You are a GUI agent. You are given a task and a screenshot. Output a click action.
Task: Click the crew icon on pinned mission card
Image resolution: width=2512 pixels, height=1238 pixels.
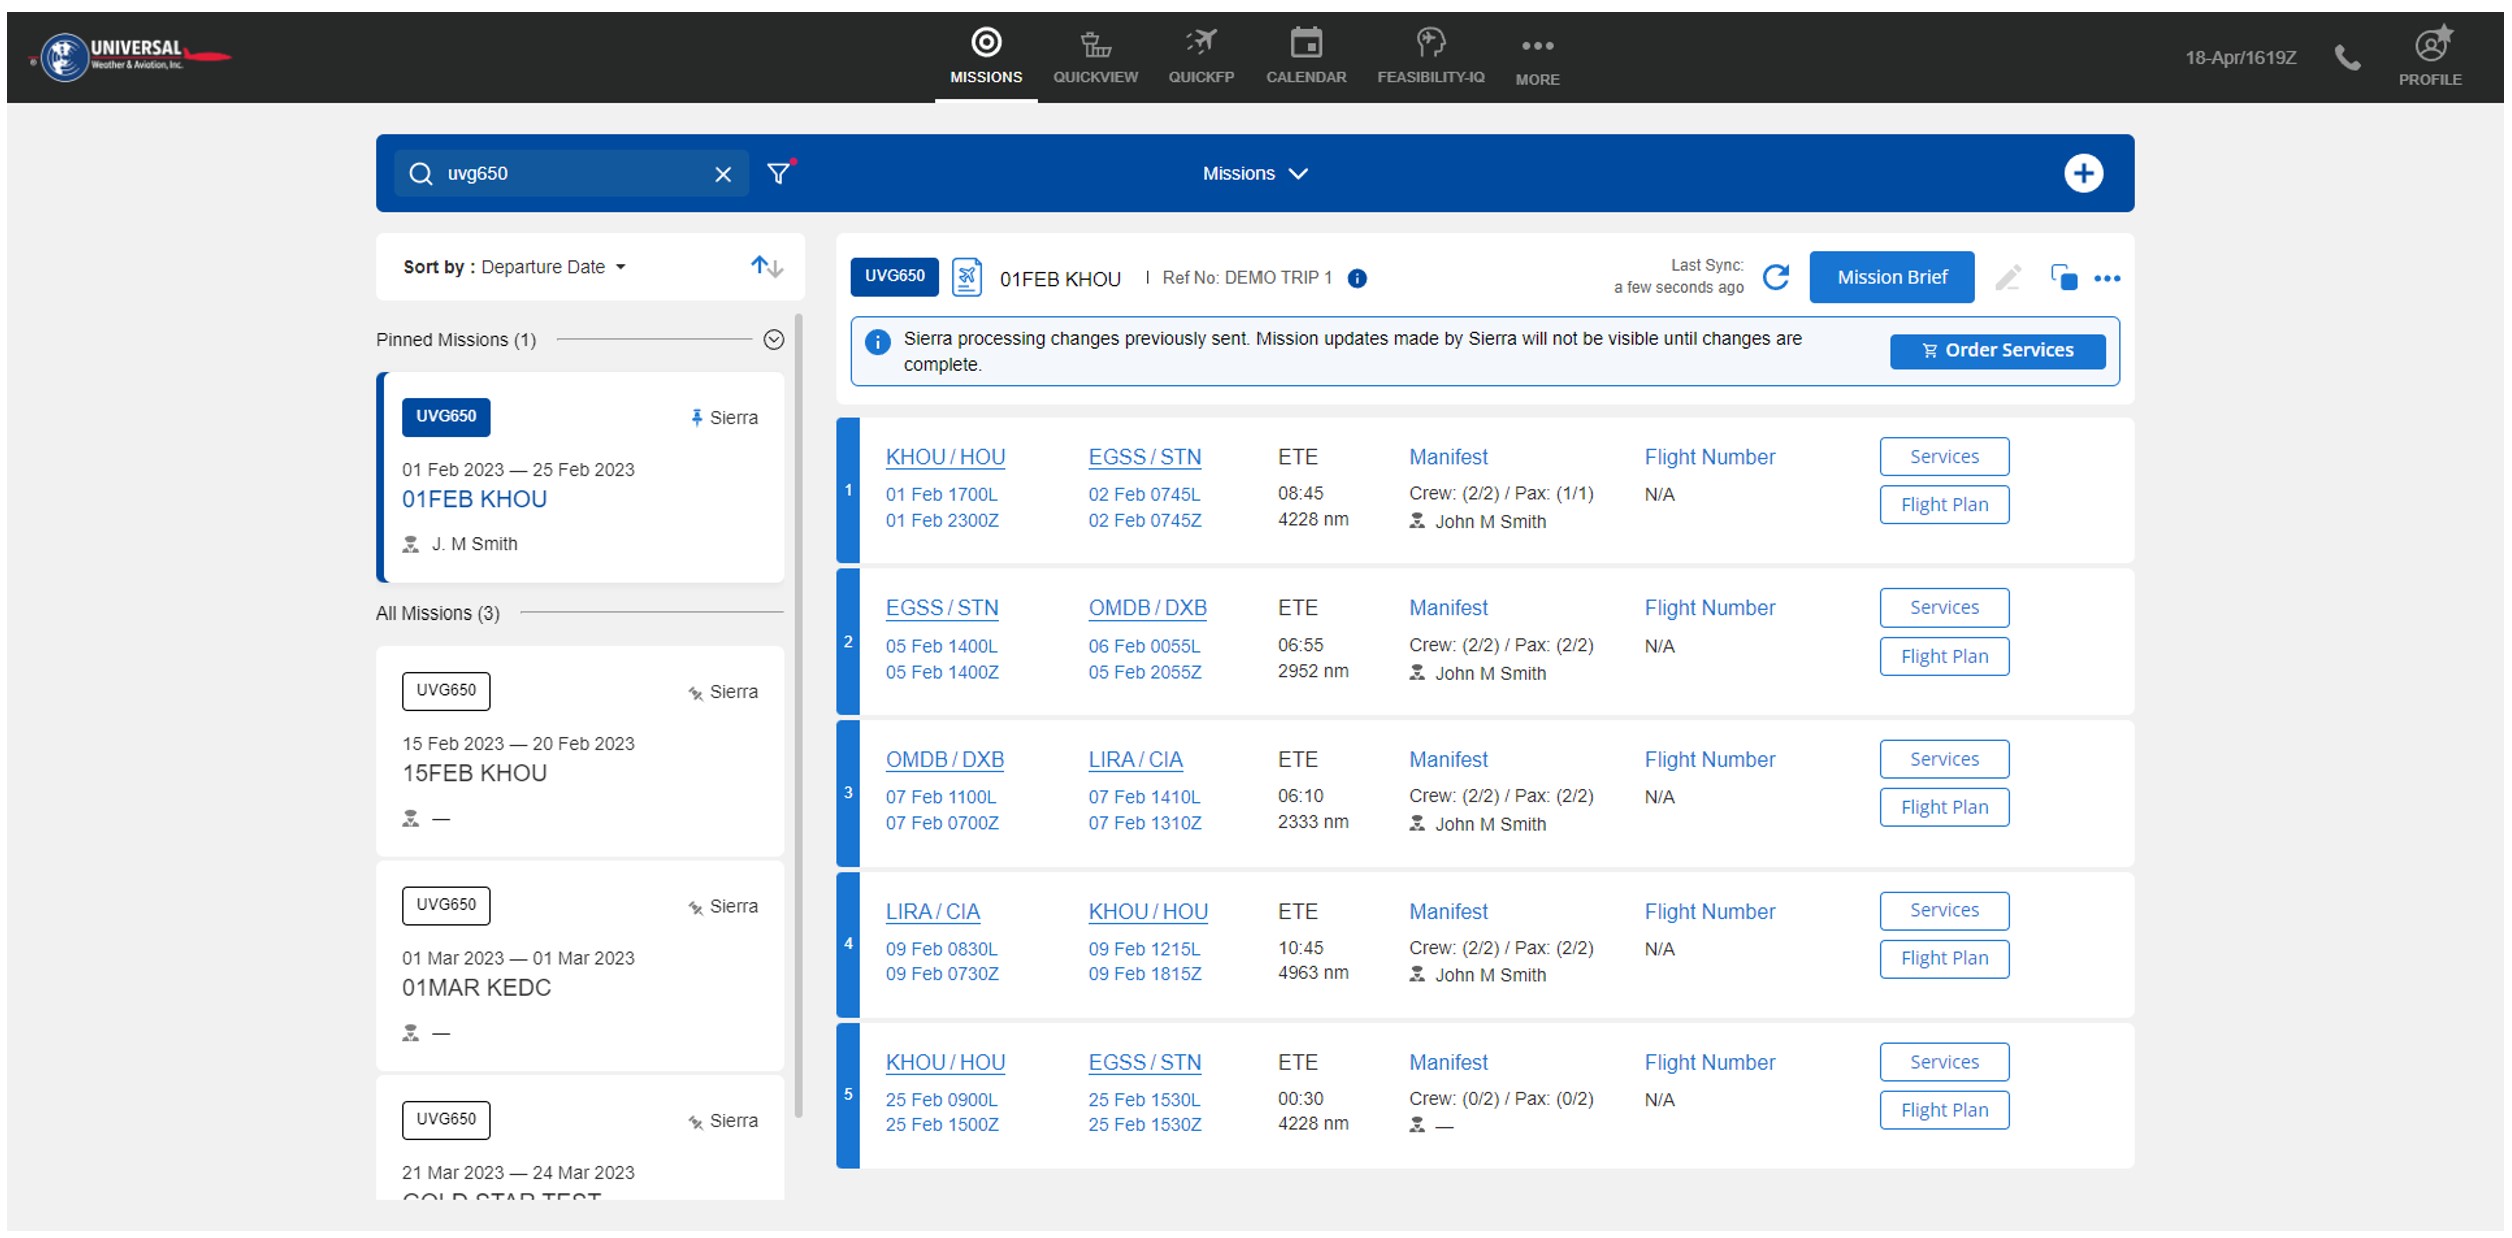[411, 545]
